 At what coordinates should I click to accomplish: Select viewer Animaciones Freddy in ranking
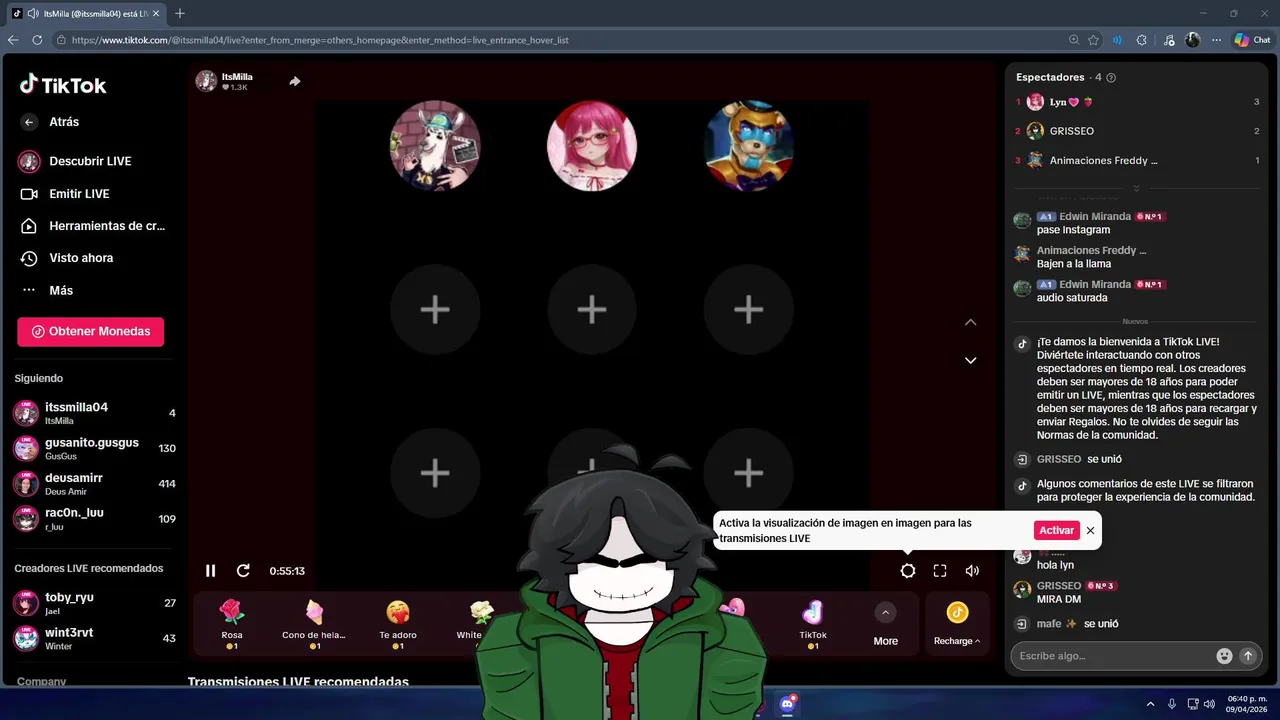1138,160
